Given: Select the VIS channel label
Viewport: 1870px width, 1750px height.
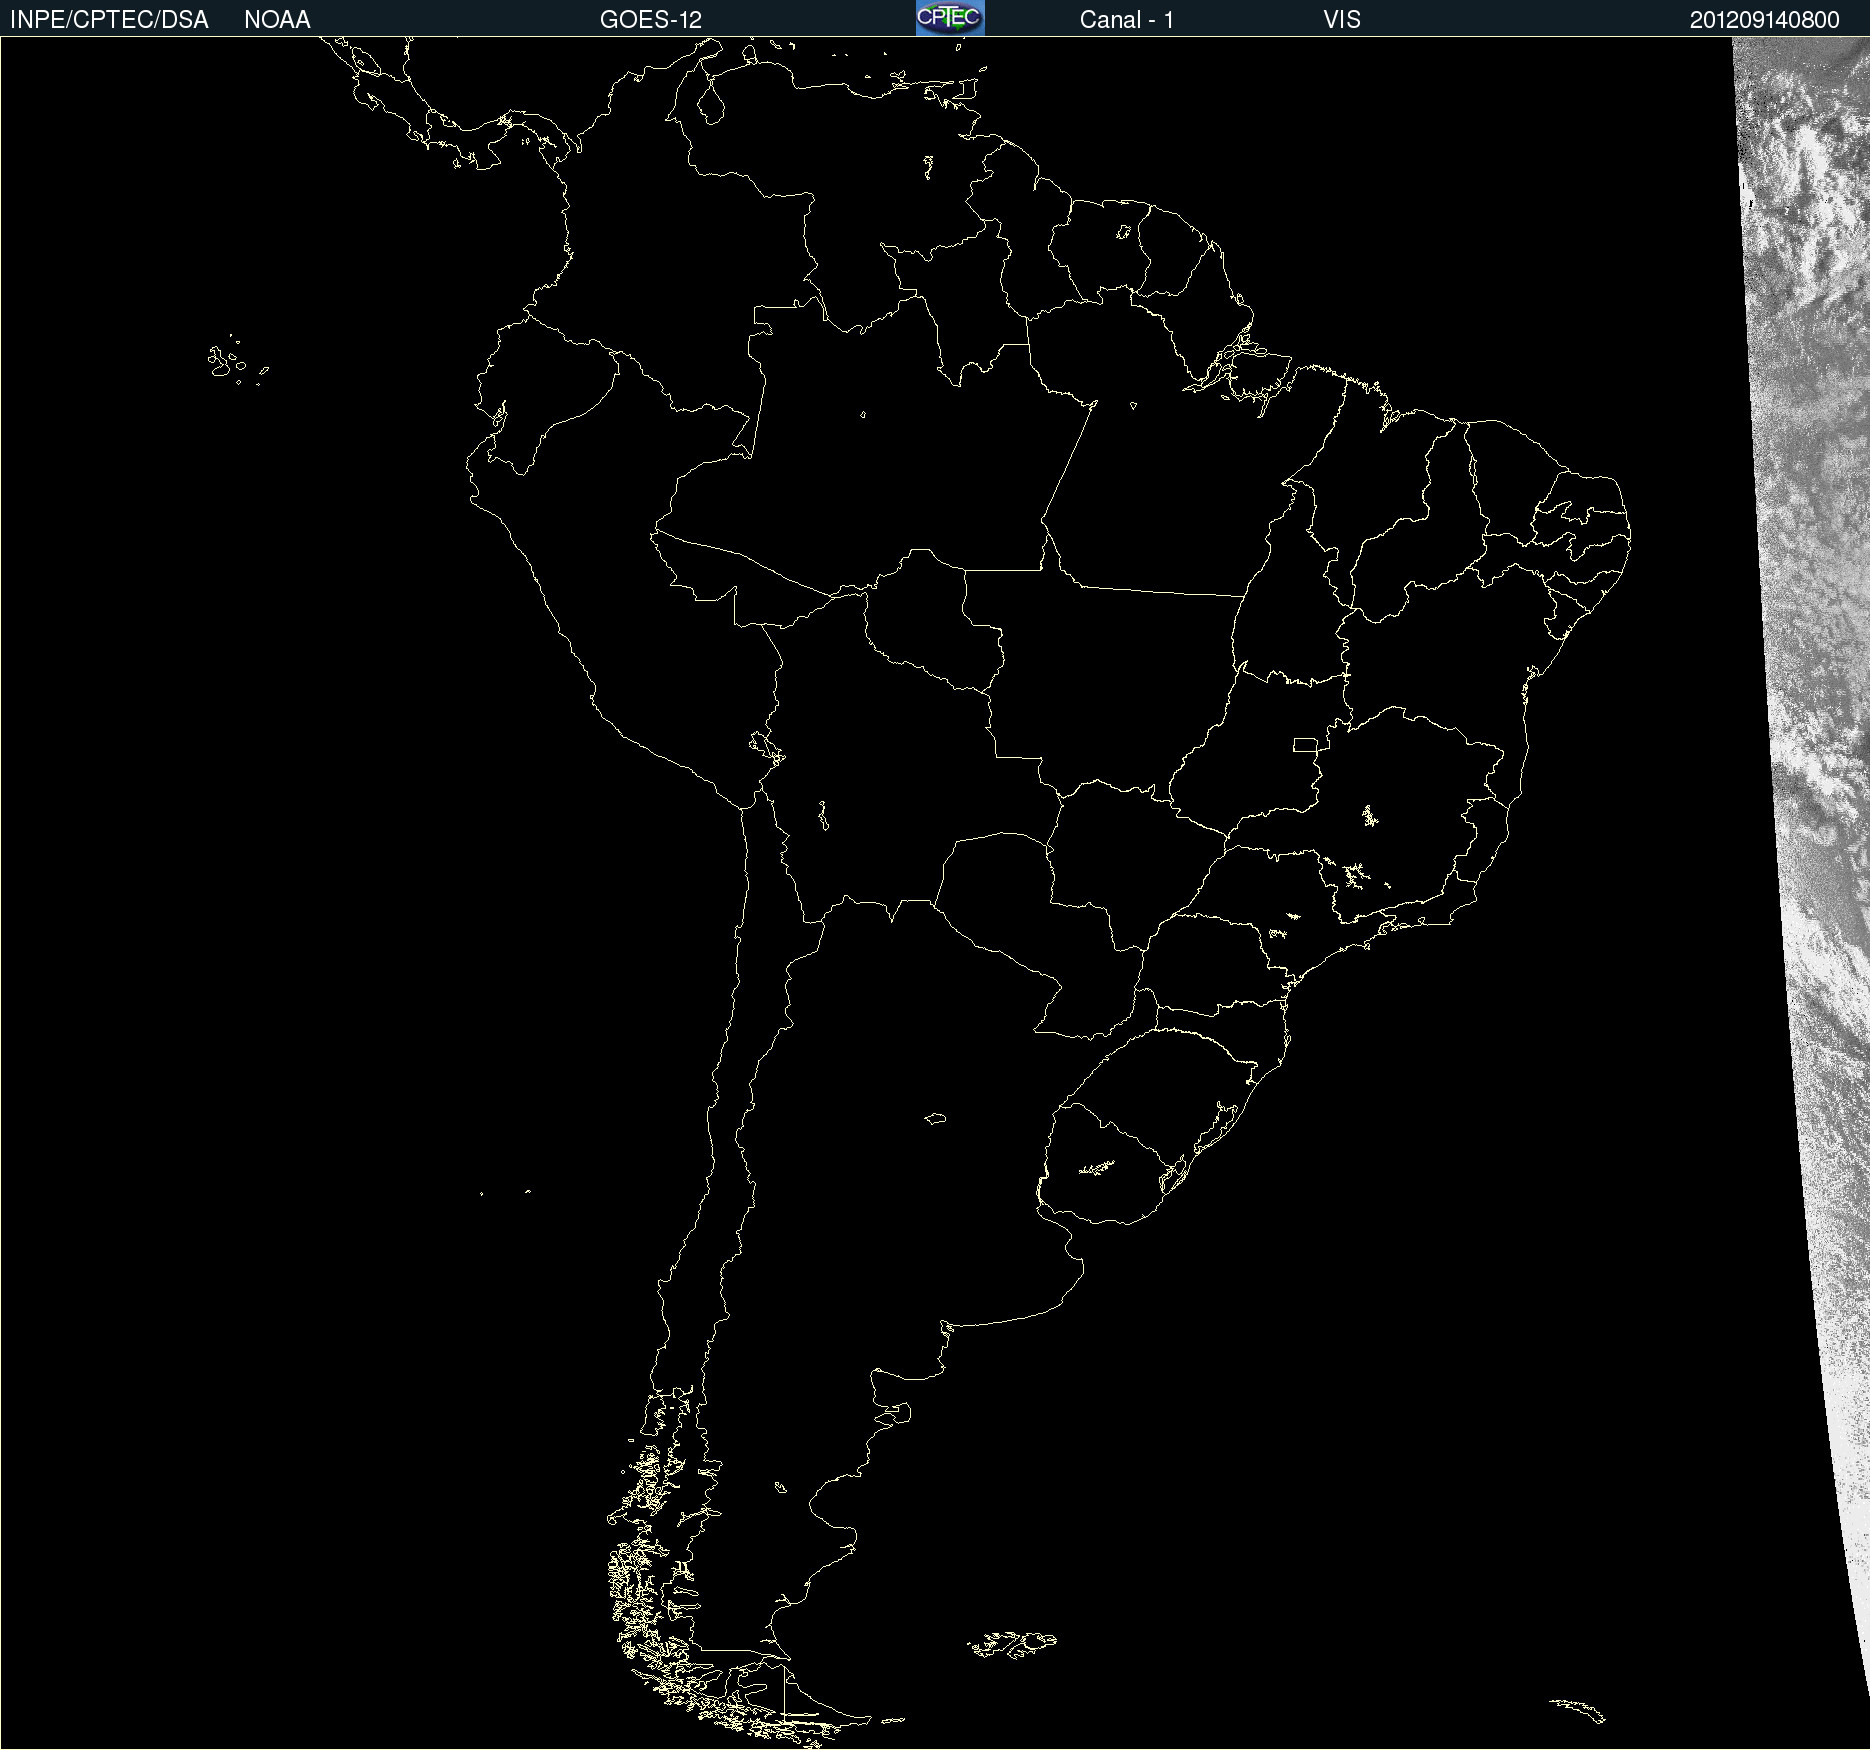Looking at the screenshot, I should (1342, 20).
